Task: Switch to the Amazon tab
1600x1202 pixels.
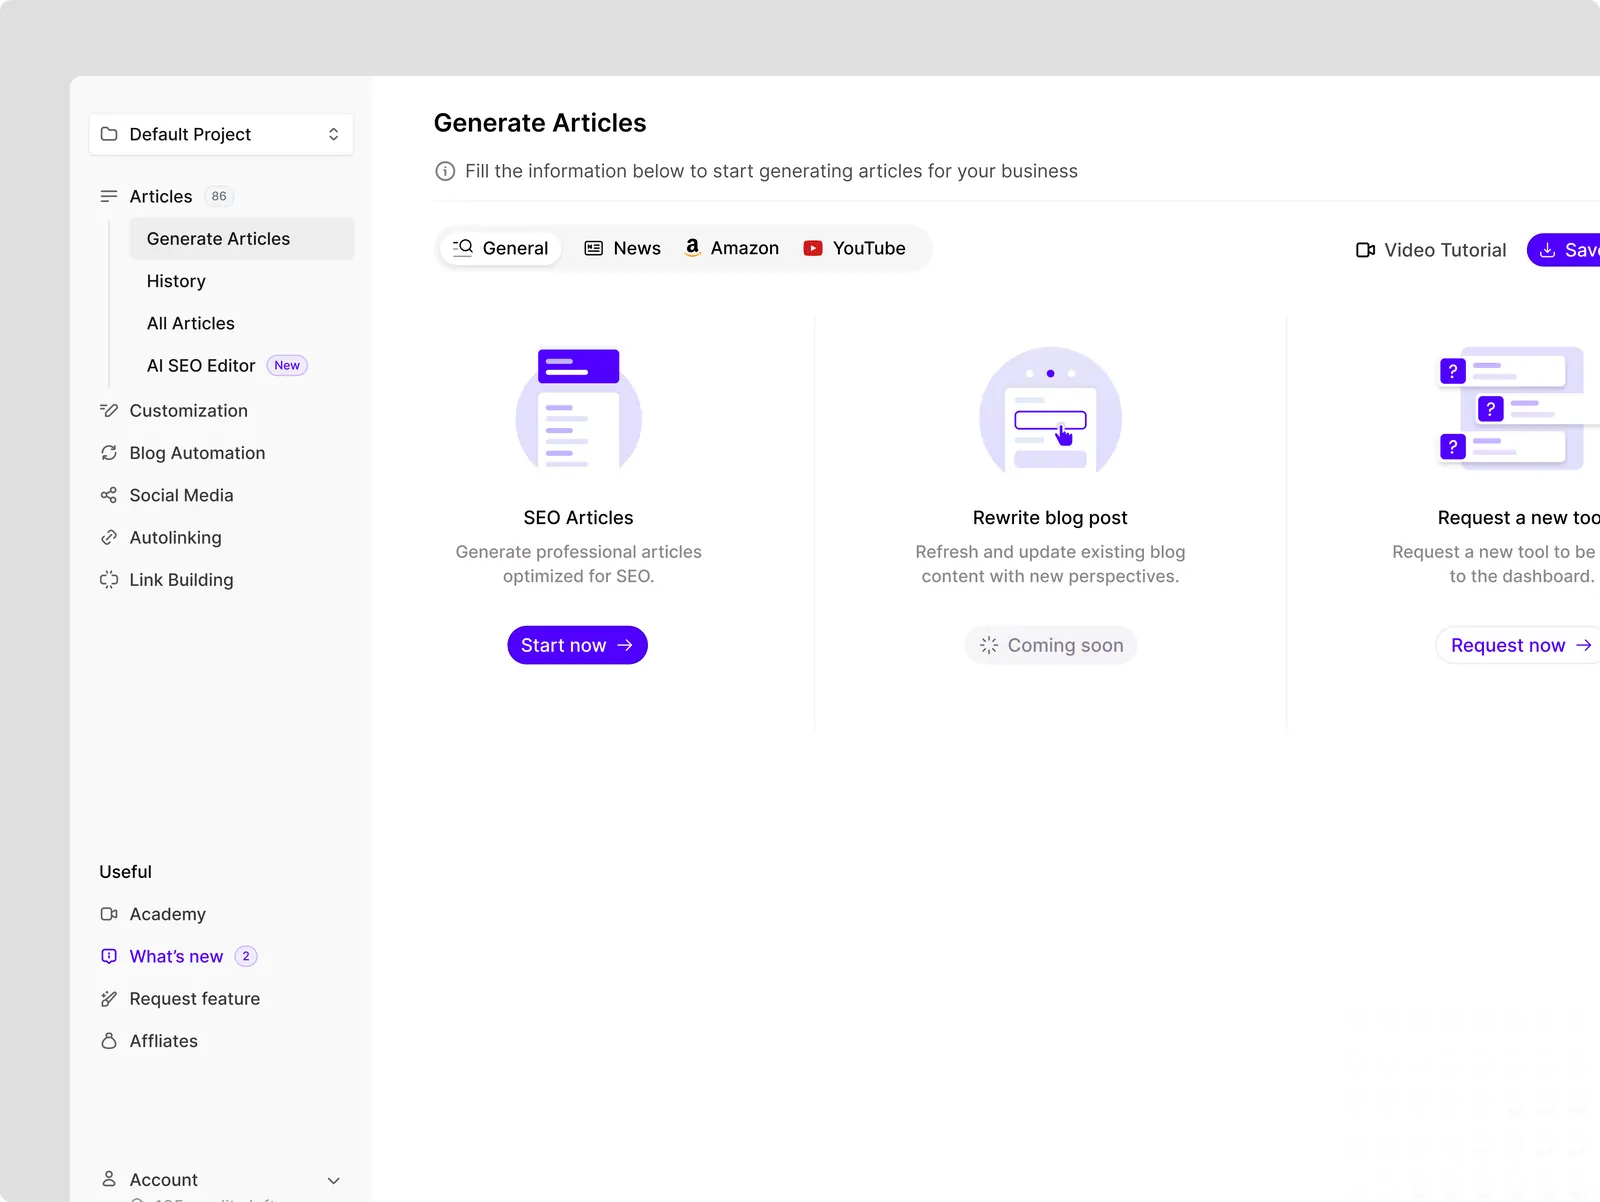Action: [731, 248]
